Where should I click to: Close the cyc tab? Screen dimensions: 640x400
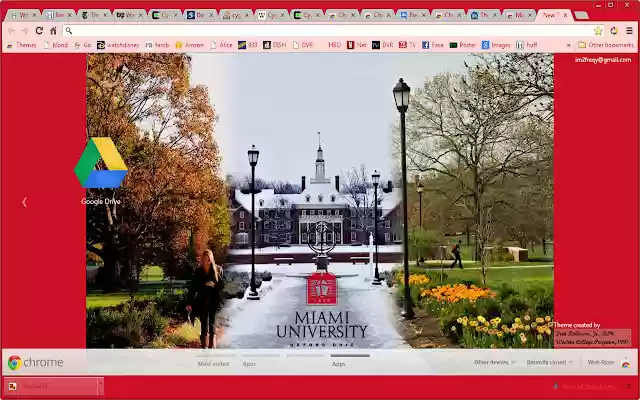coord(247,15)
